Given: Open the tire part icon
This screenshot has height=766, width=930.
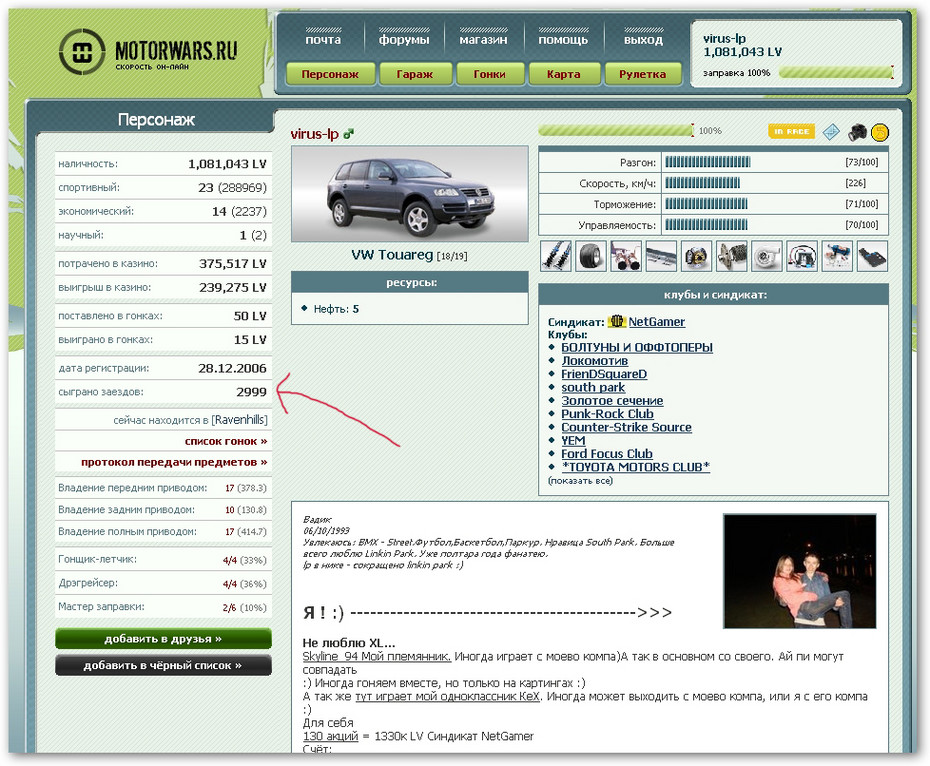Looking at the screenshot, I should pos(591,256).
